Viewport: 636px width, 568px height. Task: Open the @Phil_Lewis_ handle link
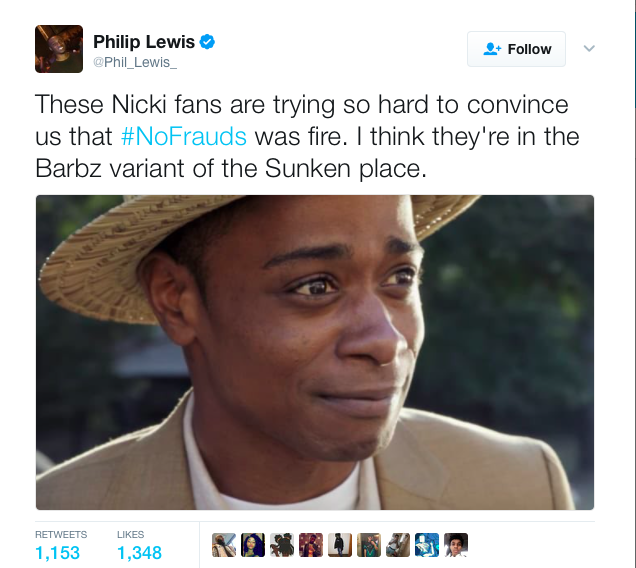tap(135, 62)
